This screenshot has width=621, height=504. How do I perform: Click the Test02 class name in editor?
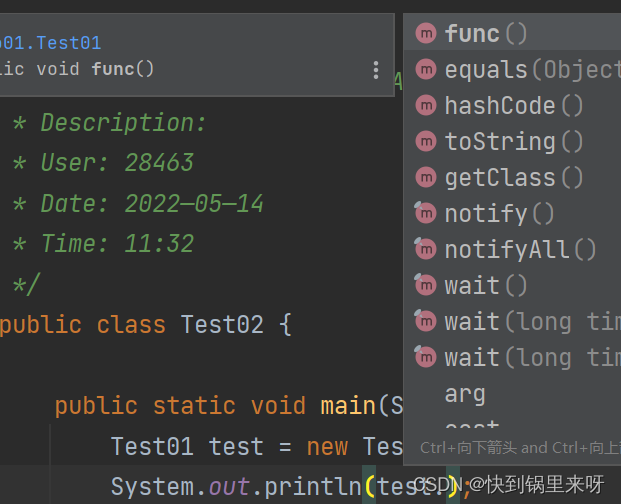tap(221, 324)
